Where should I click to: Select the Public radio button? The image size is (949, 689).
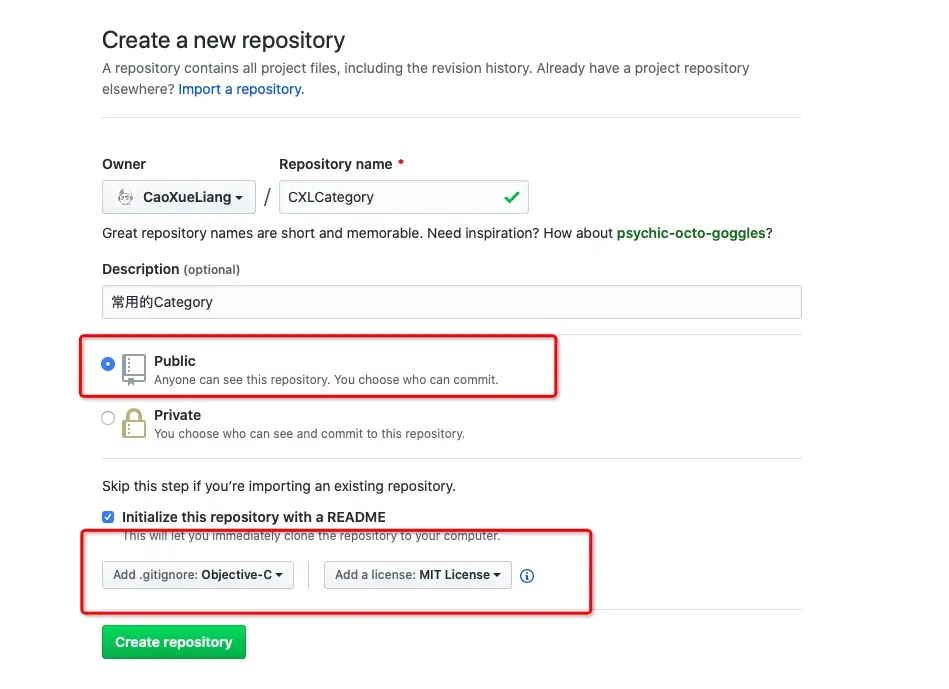pos(108,365)
